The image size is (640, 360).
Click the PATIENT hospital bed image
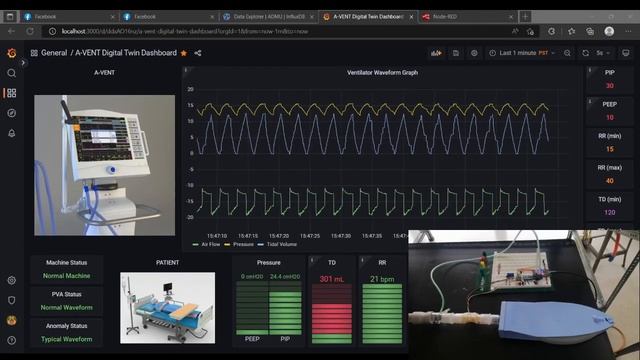pos(167,308)
